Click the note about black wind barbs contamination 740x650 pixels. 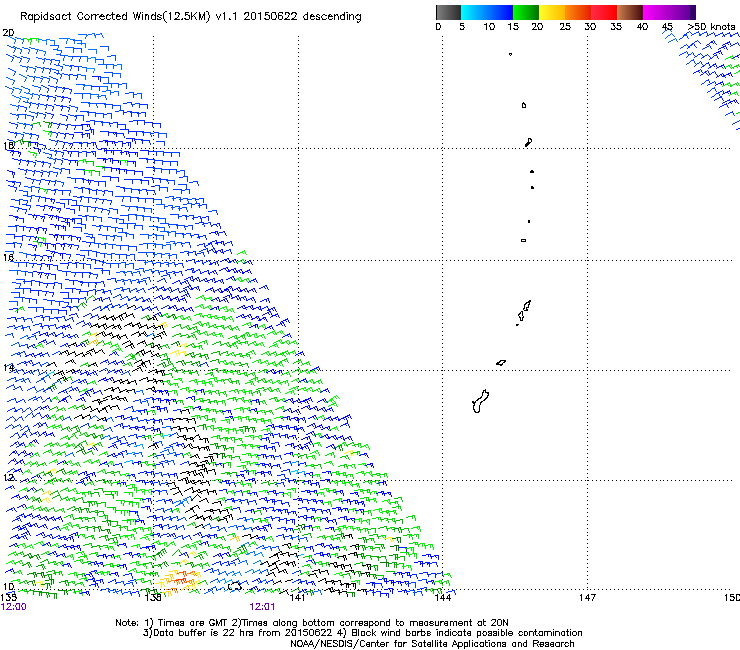[x=460, y=633]
